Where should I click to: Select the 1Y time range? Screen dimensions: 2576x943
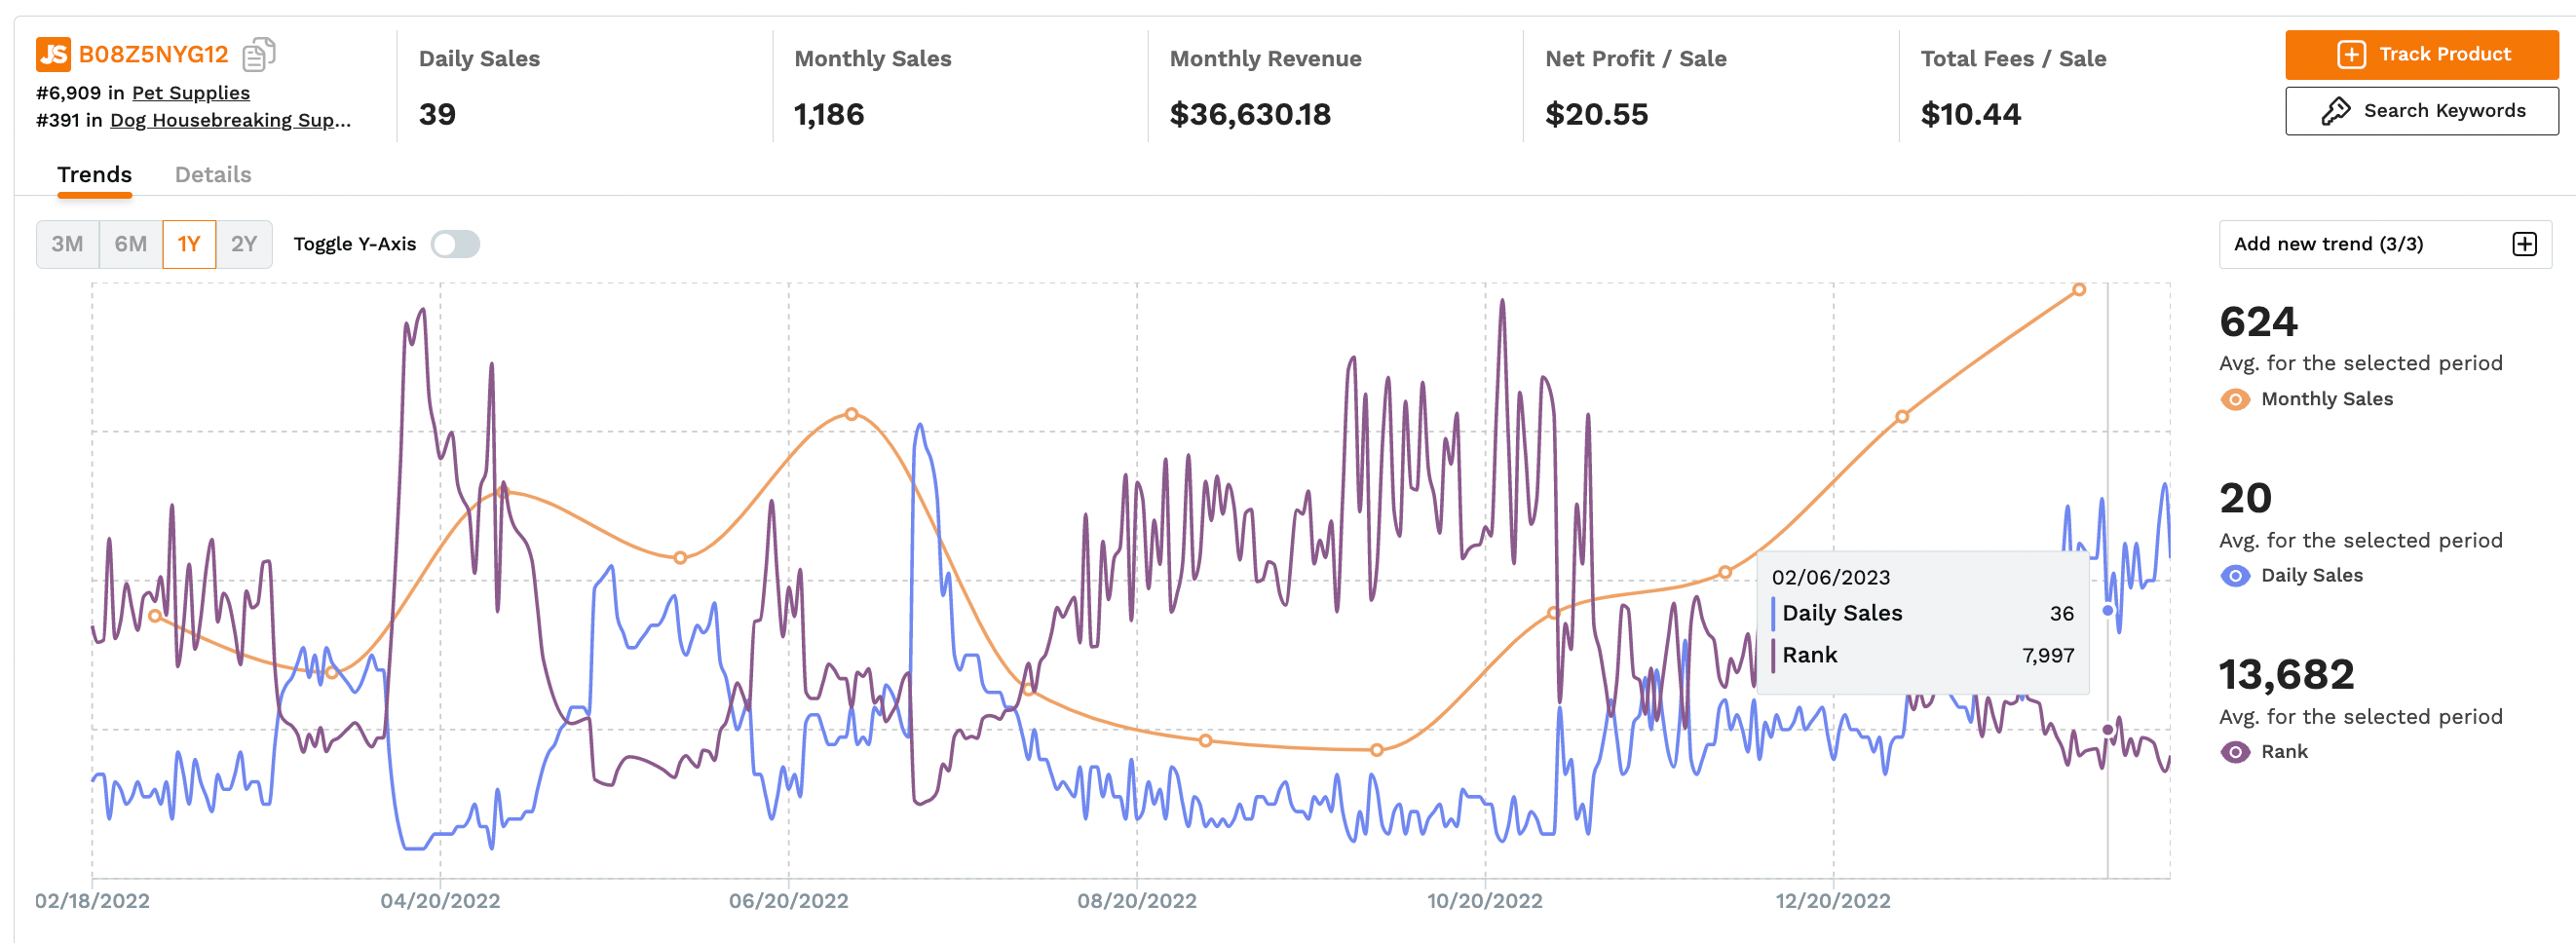click(x=189, y=244)
